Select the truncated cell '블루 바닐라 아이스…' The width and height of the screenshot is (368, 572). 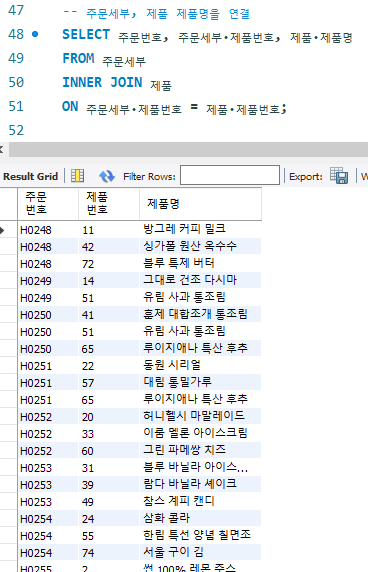pyautogui.click(x=200, y=467)
